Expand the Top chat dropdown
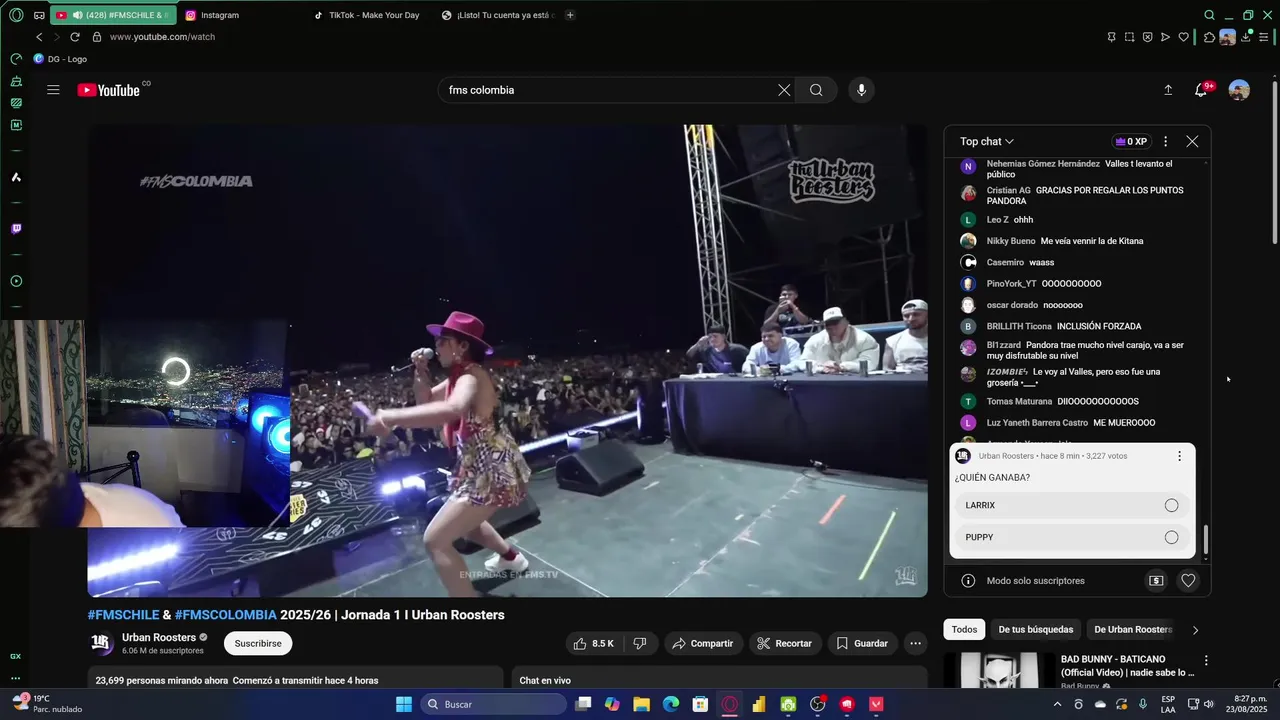This screenshot has width=1280, height=720. click(x=987, y=141)
